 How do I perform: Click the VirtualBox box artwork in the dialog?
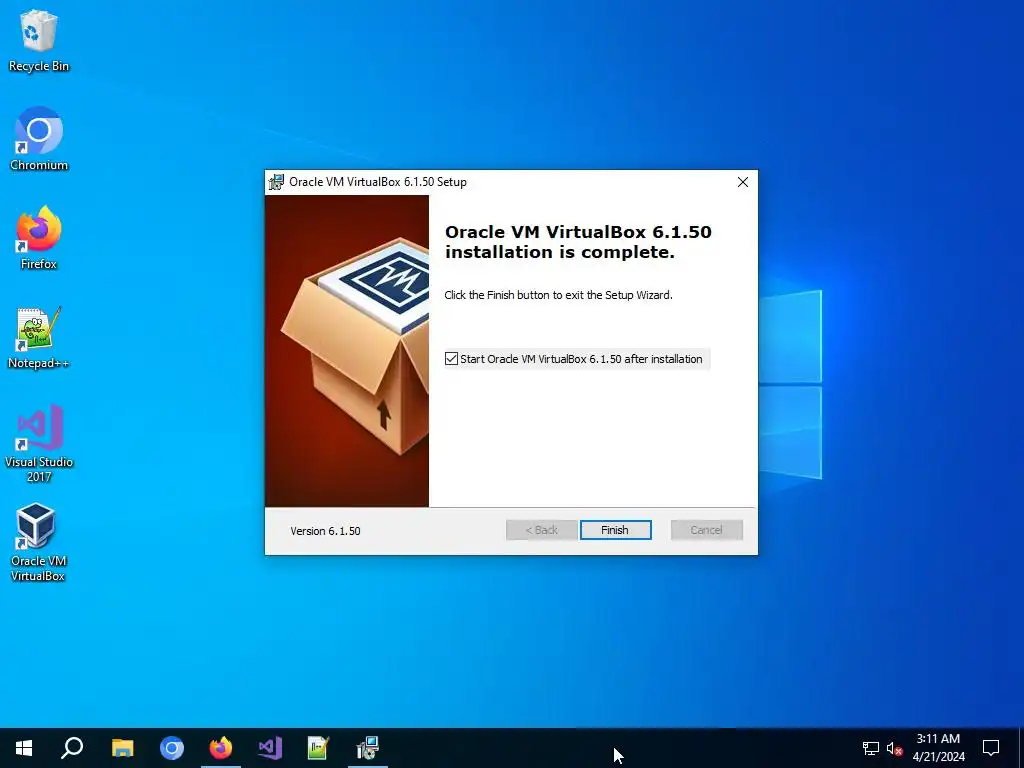[347, 351]
